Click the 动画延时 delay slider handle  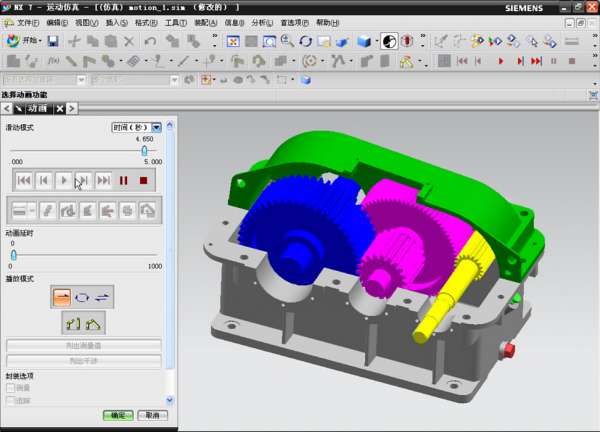(x=14, y=254)
